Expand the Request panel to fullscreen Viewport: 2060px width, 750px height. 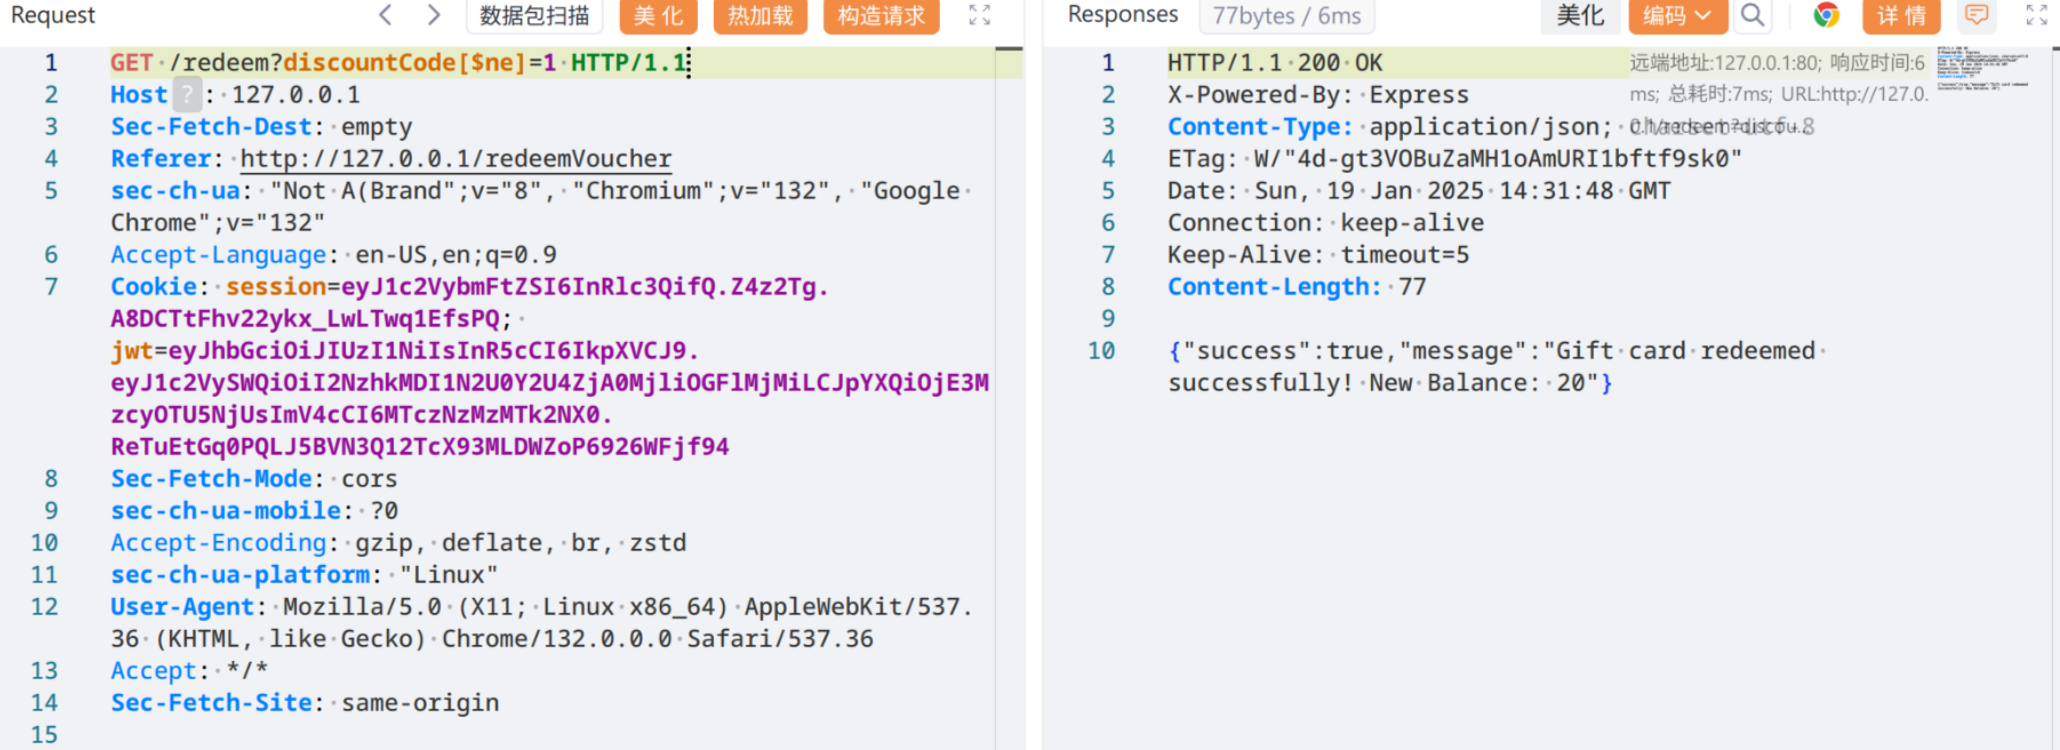coord(980,15)
